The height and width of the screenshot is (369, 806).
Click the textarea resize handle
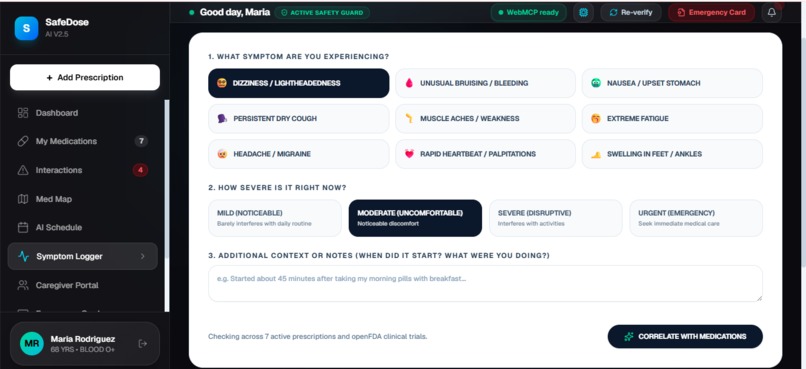tap(759, 298)
